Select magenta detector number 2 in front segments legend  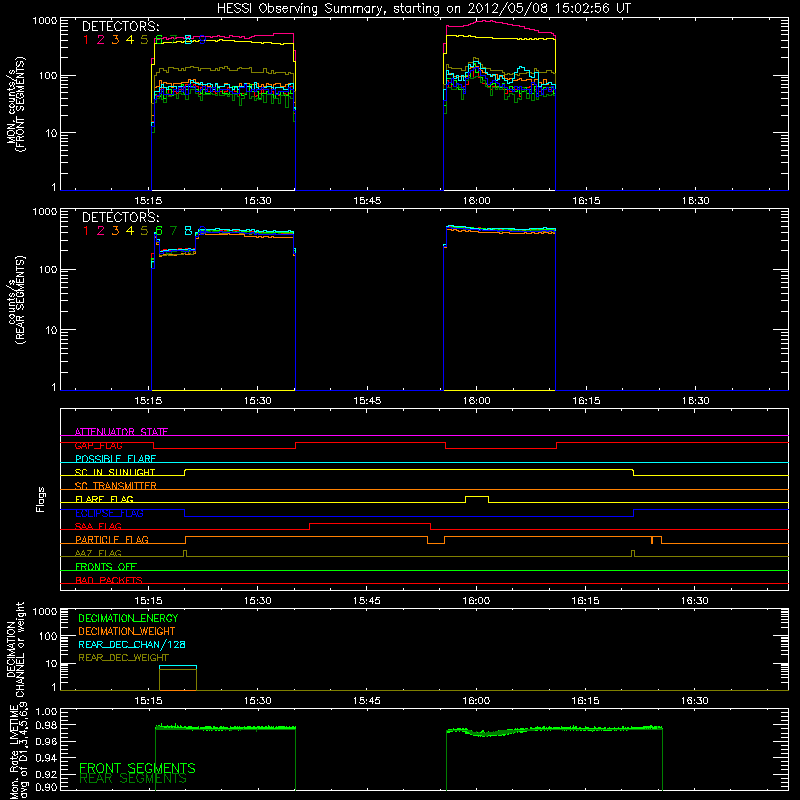(101, 40)
